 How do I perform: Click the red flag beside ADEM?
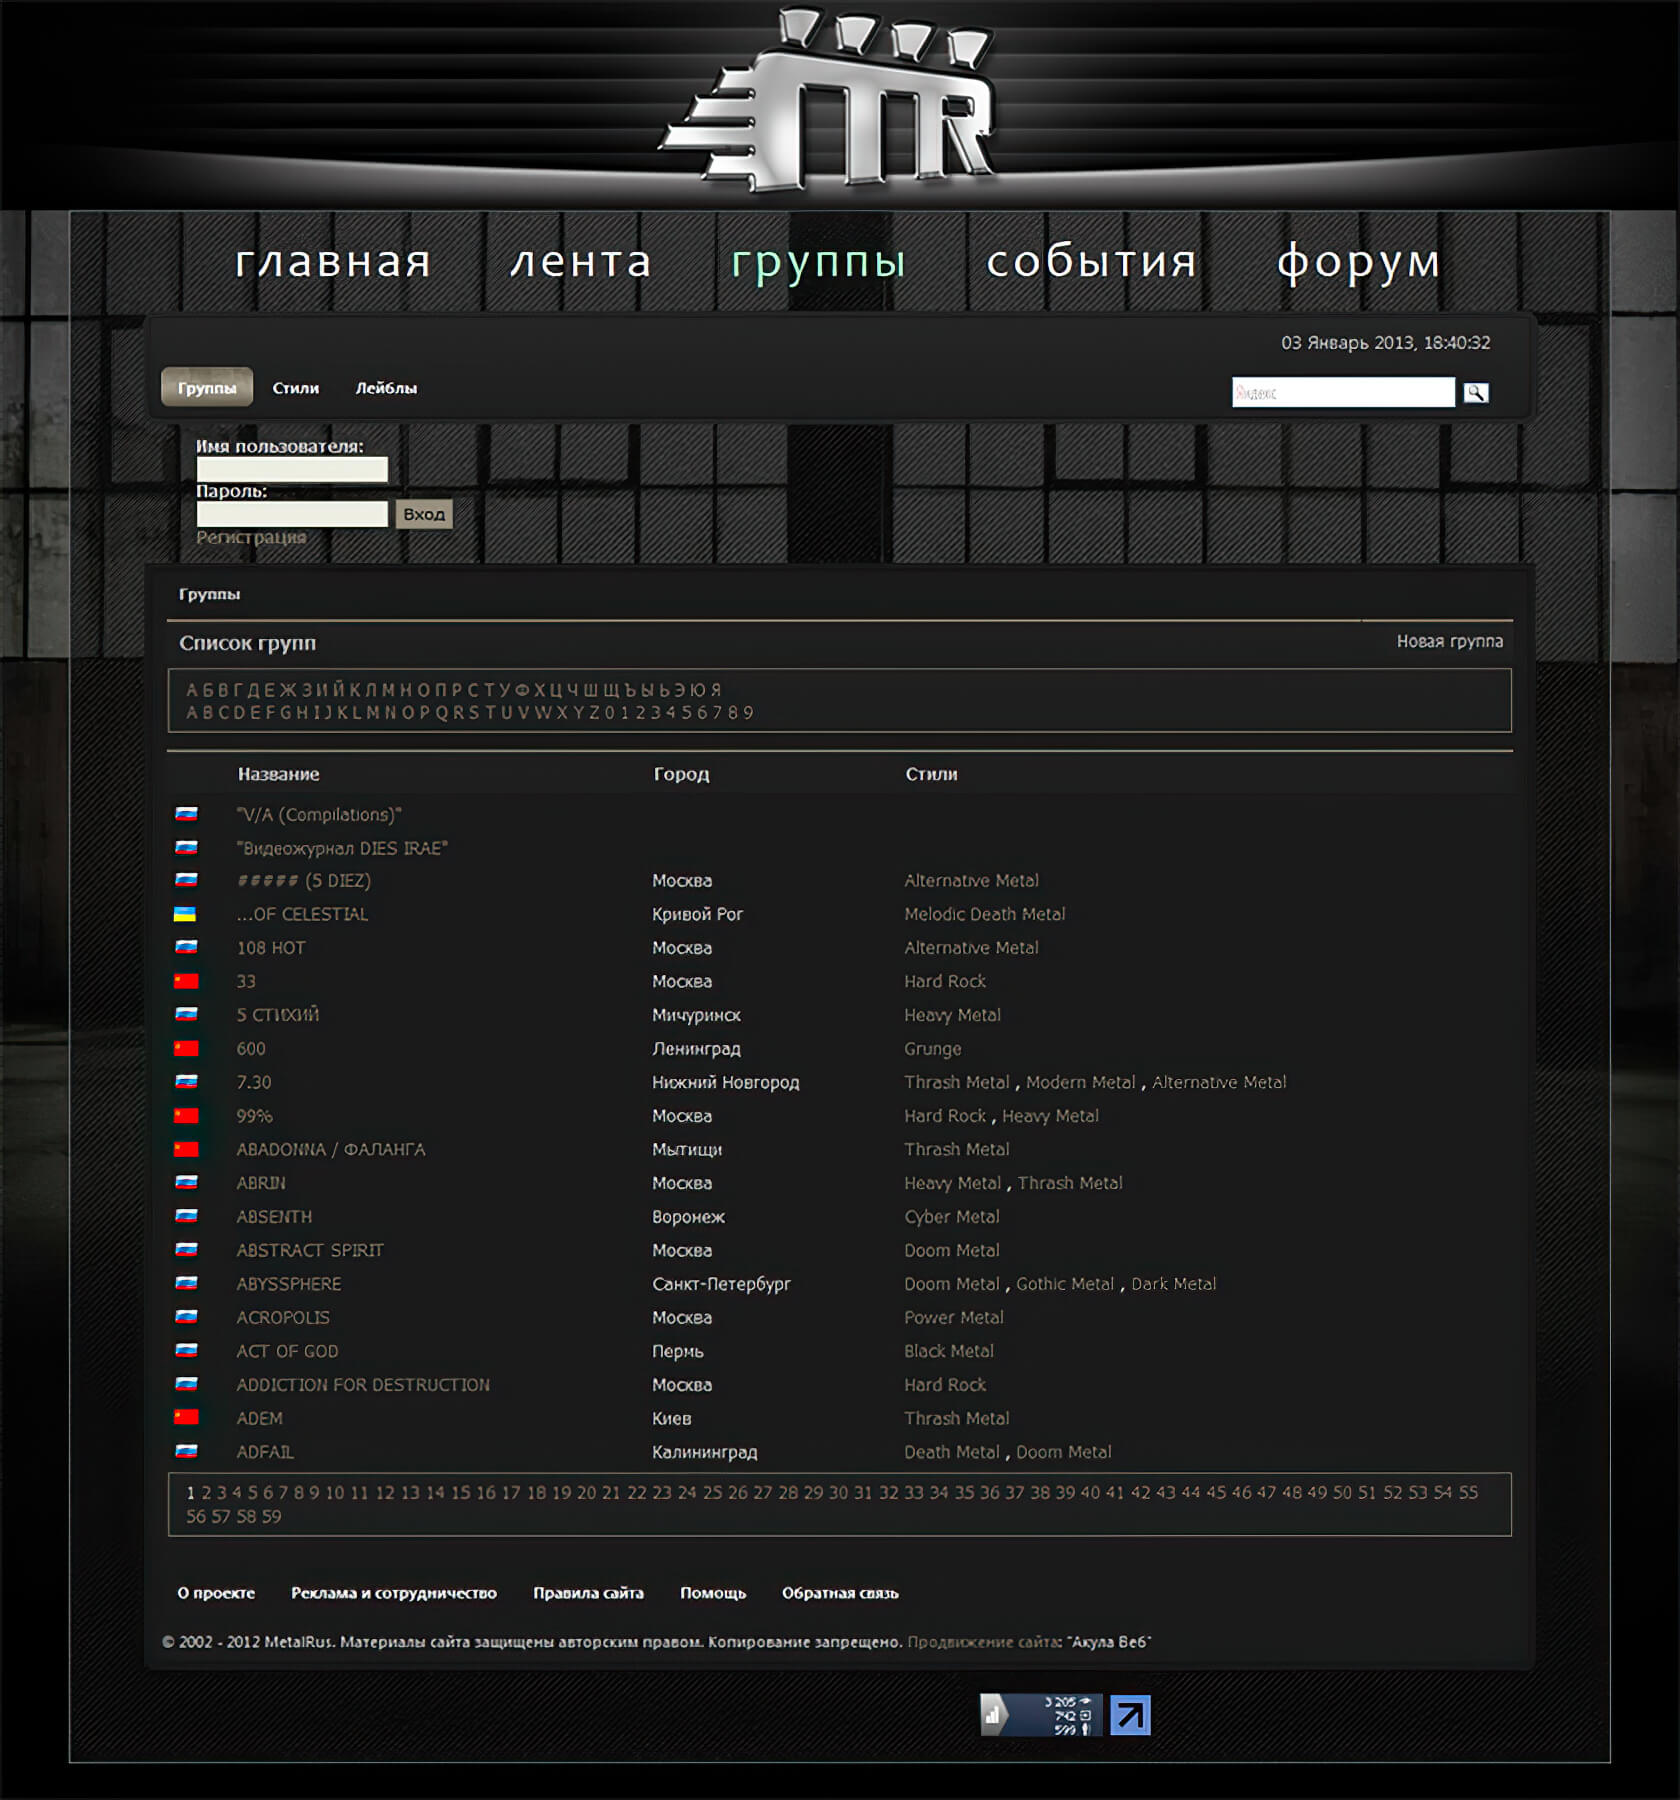[186, 1418]
